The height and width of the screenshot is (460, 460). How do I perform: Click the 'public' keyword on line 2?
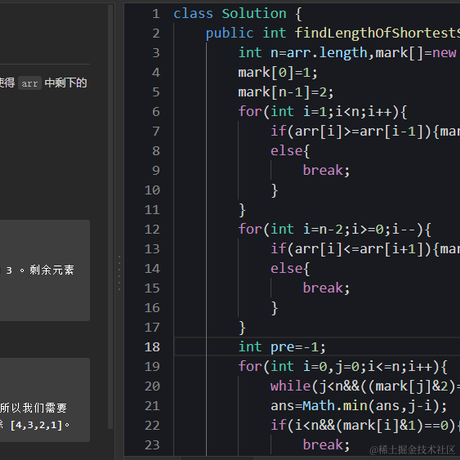[x=229, y=33]
